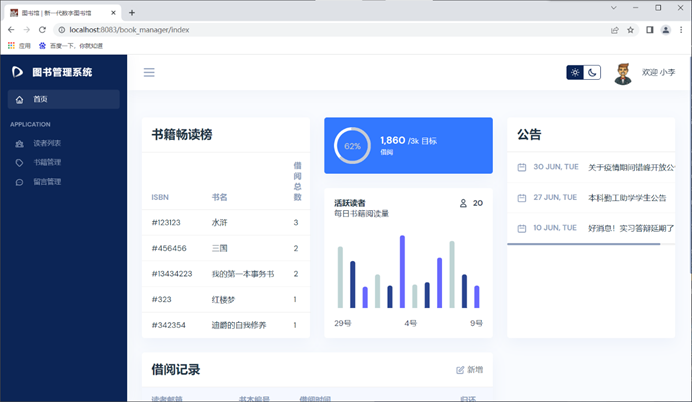
Task: Click the 欢迎 小李 user name
Action: (658, 72)
